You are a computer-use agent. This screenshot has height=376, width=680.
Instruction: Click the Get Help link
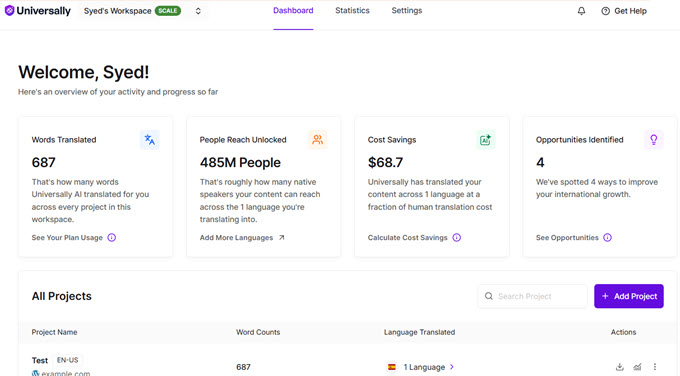coord(630,11)
